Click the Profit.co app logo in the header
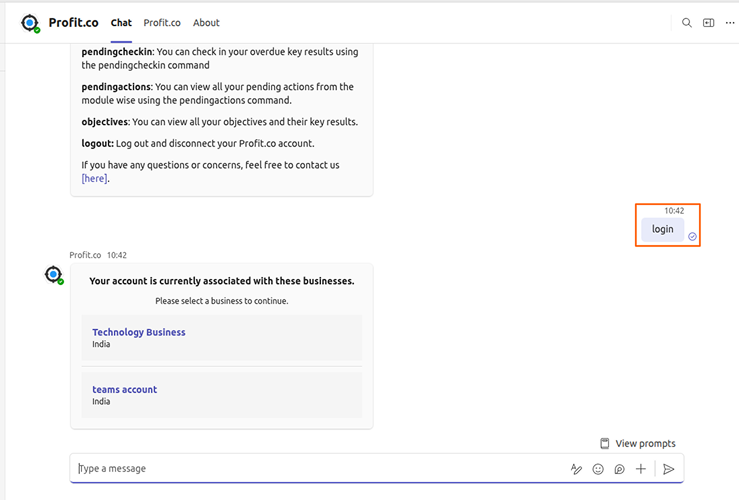This screenshot has width=739, height=500. point(31,23)
